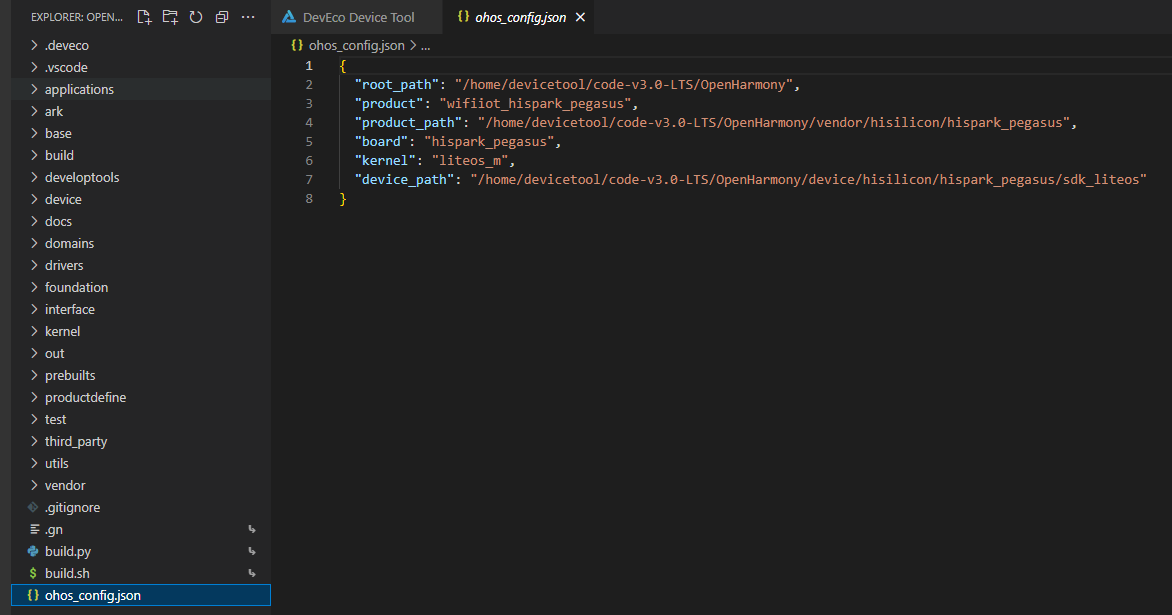The image size is (1172, 615).
Task: Click the Python icon of build.py
Action: pyautogui.click(x=33, y=551)
